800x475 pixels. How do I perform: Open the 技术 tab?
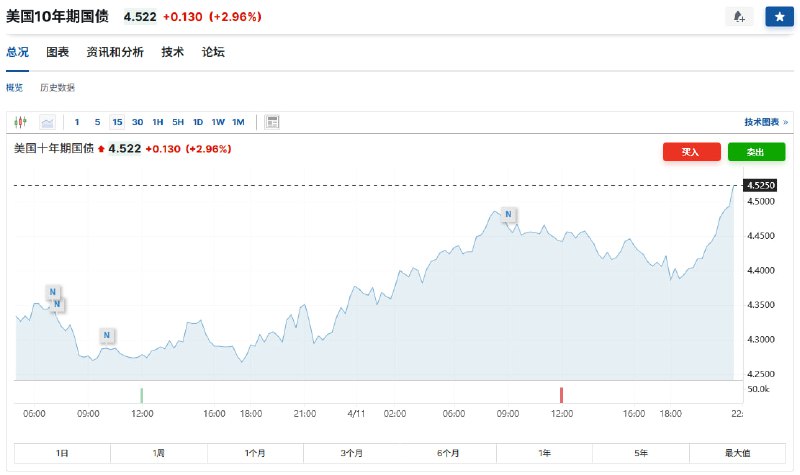[173, 52]
